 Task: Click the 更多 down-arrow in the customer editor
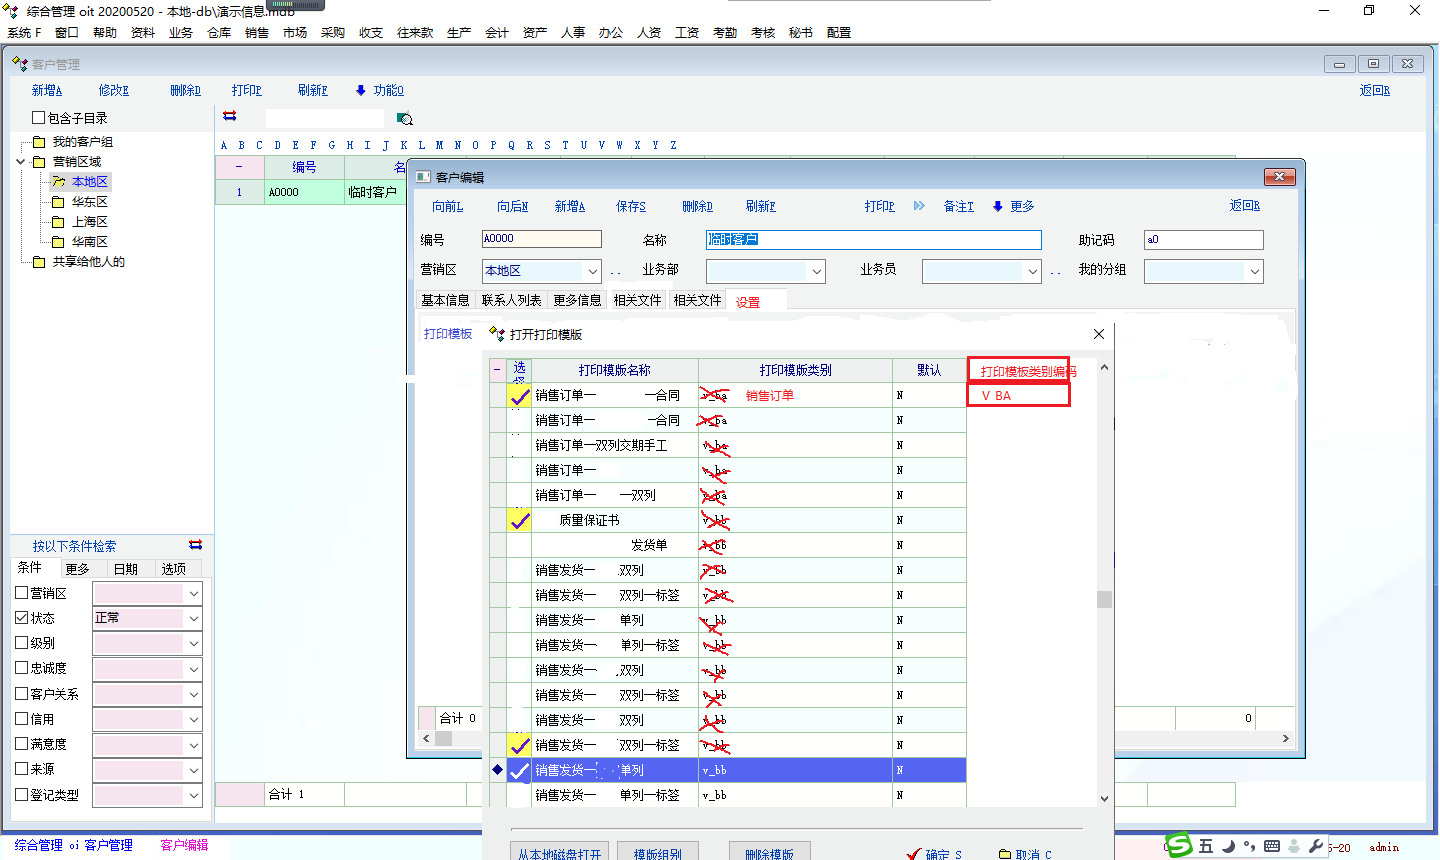pos(997,206)
